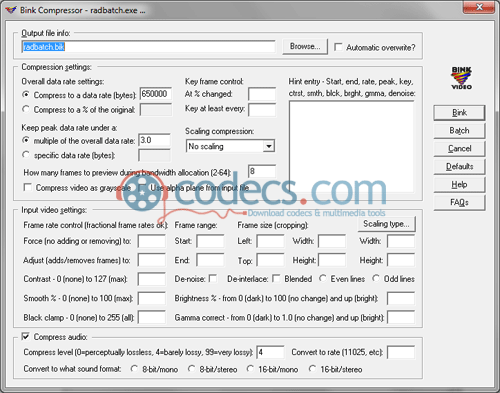Click the % of the original input field
The width and height of the screenshot is (500, 393).
(x=156, y=109)
